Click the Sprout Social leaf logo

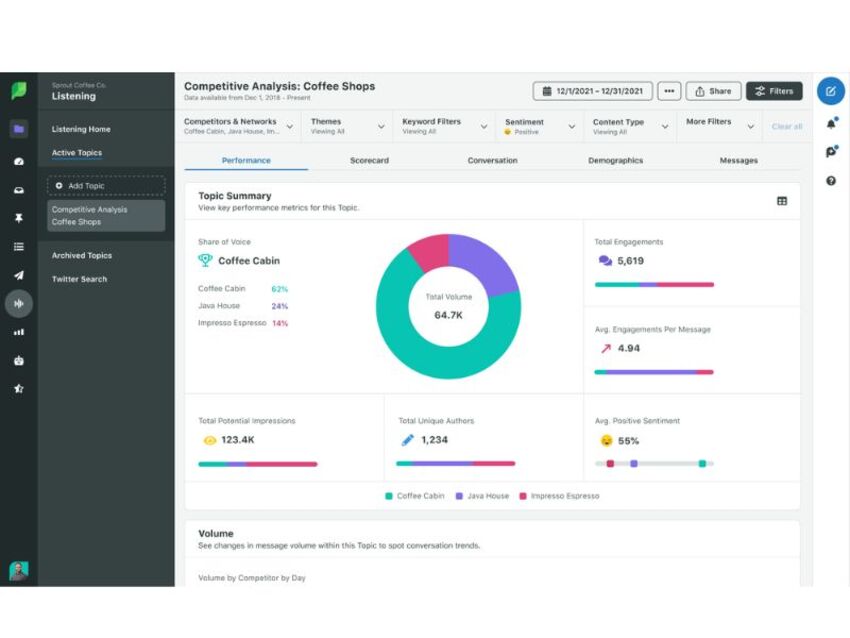(x=18, y=91)
